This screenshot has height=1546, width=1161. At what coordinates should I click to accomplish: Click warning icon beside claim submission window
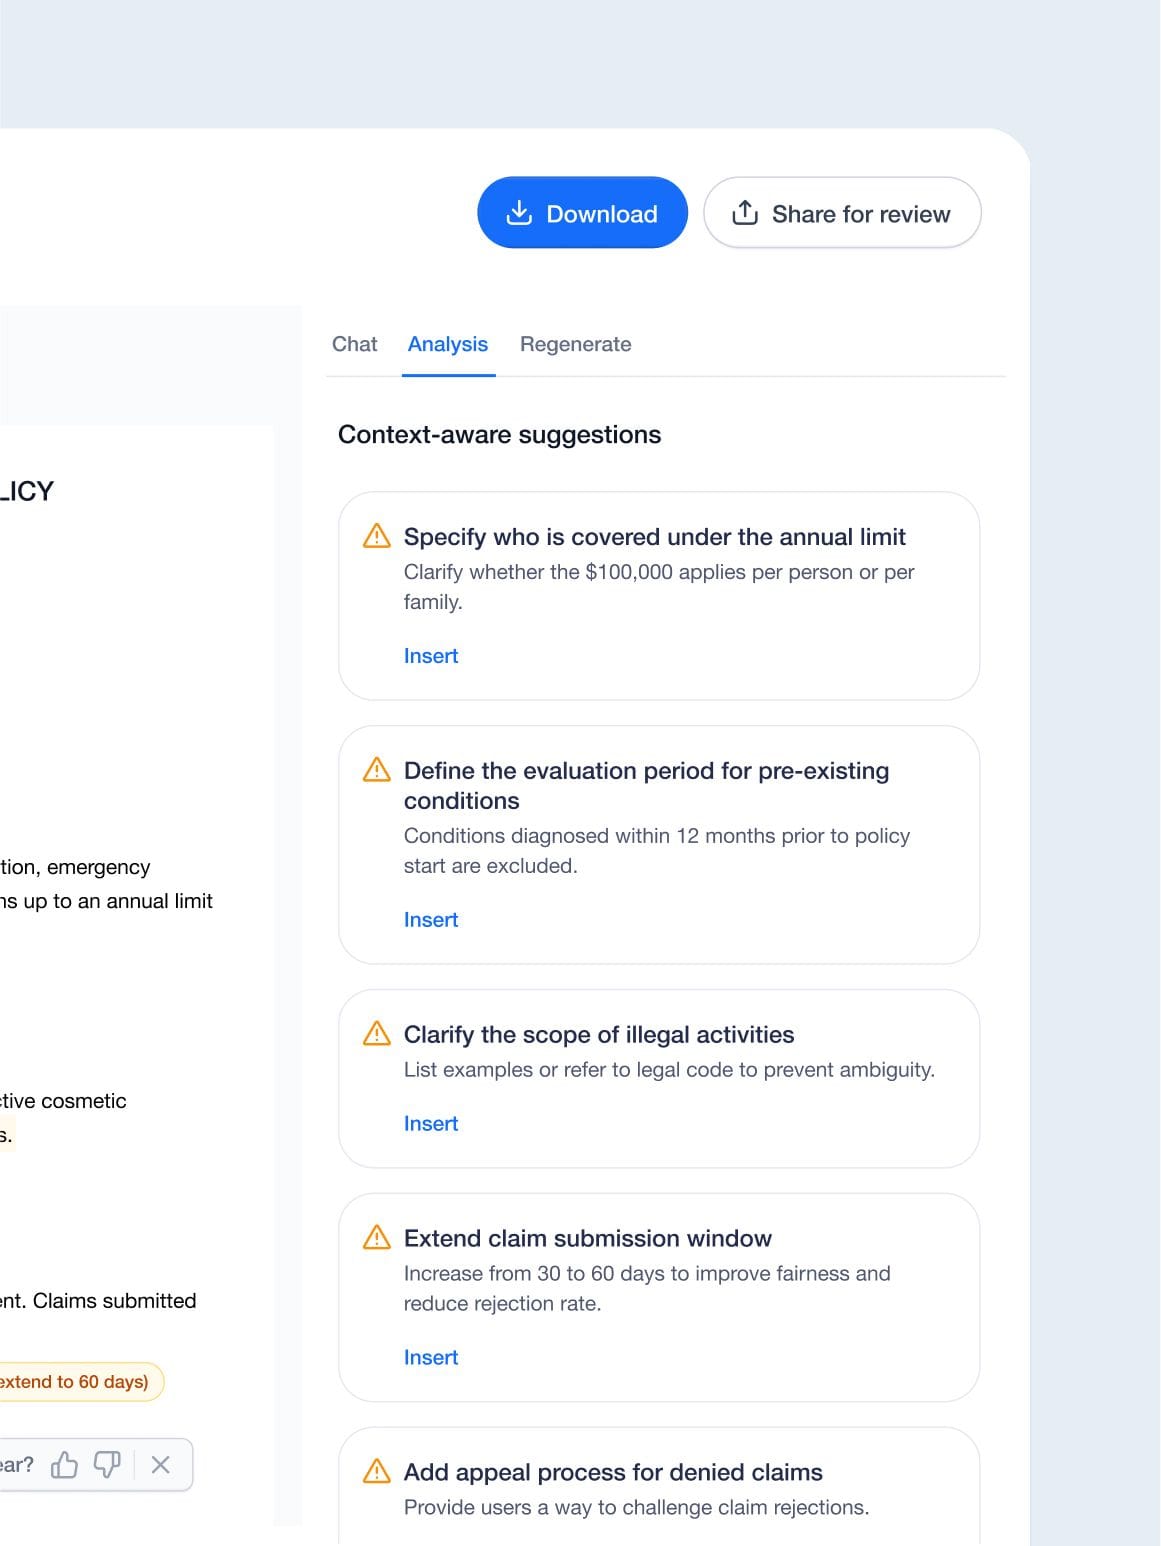tap(377, 1238)
